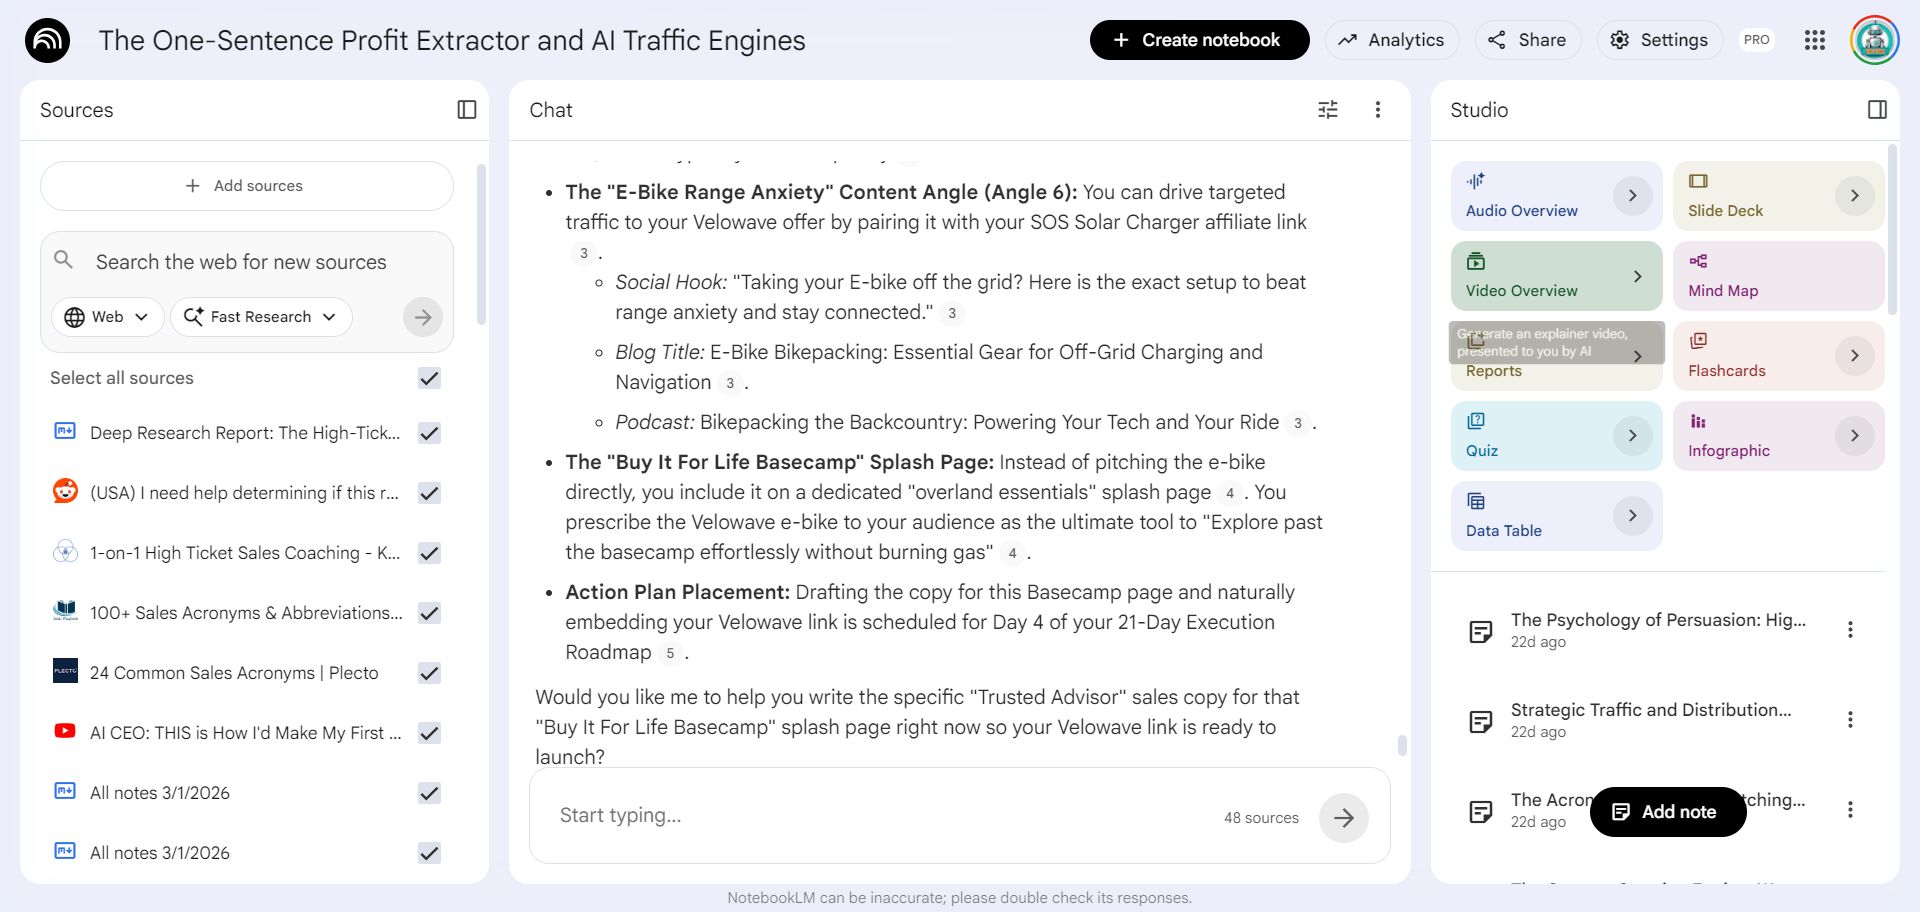
Task: Open options for Psychology of Persuasion note
Action: (1850, 630)
